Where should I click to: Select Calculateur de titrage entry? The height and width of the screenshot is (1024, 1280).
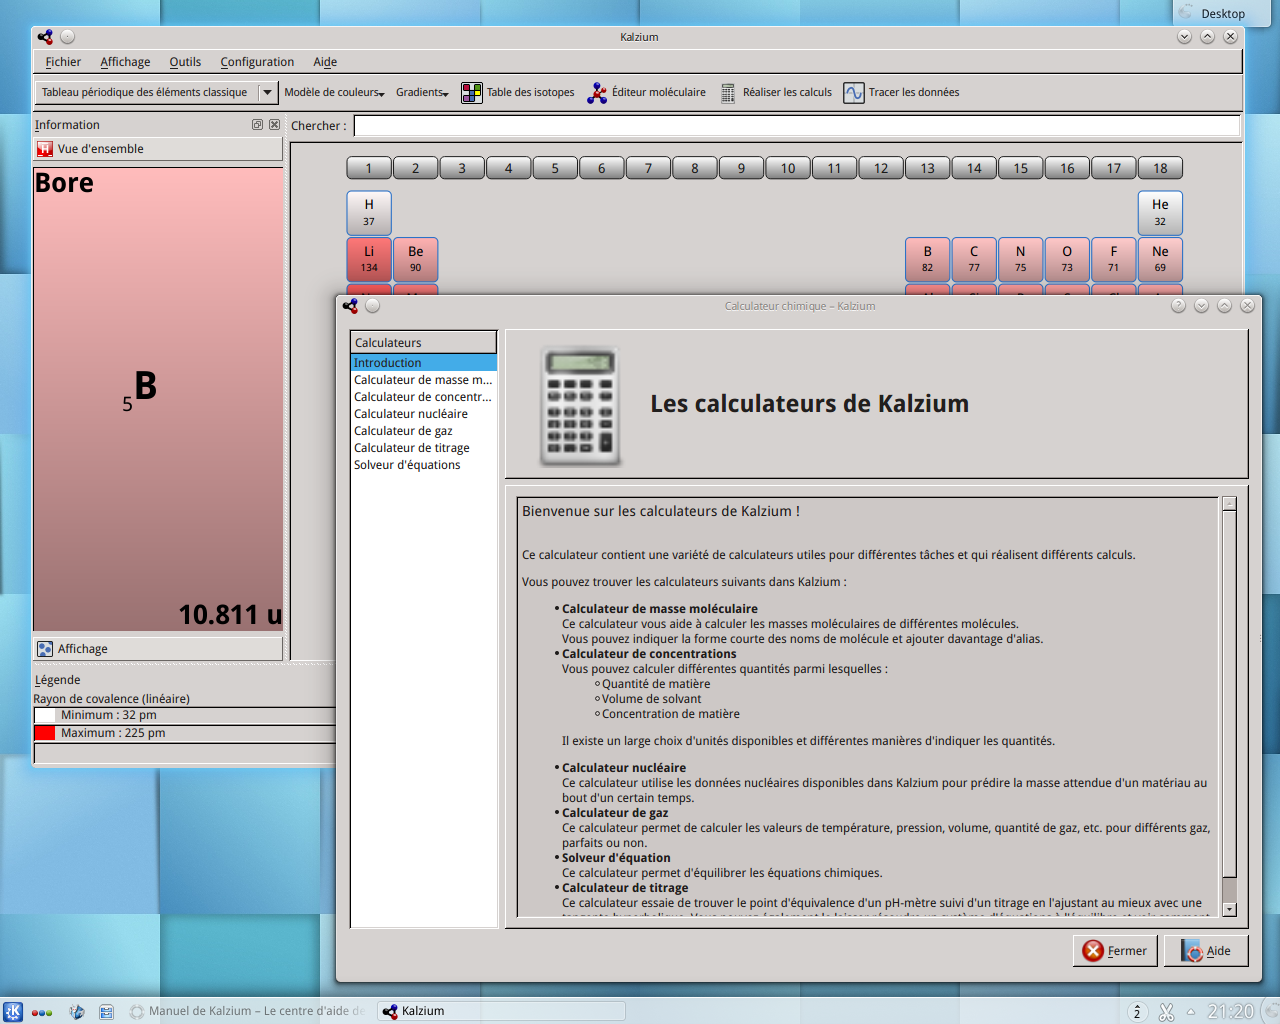pos(424,448)
